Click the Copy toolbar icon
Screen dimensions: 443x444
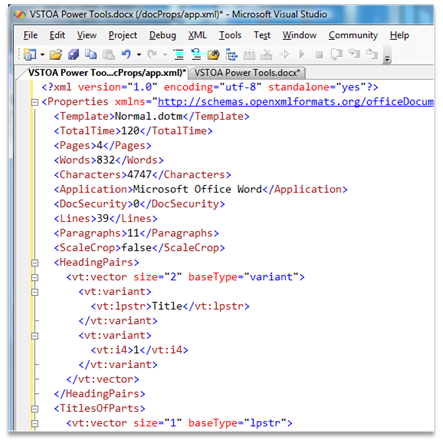point(91,54)
